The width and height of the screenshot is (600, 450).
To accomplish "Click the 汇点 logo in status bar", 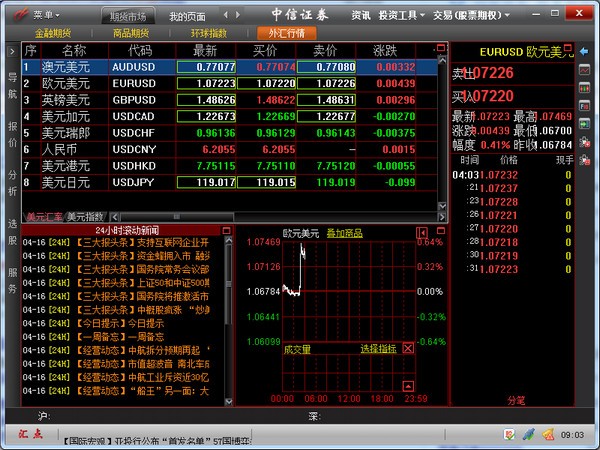I will 30,434.
